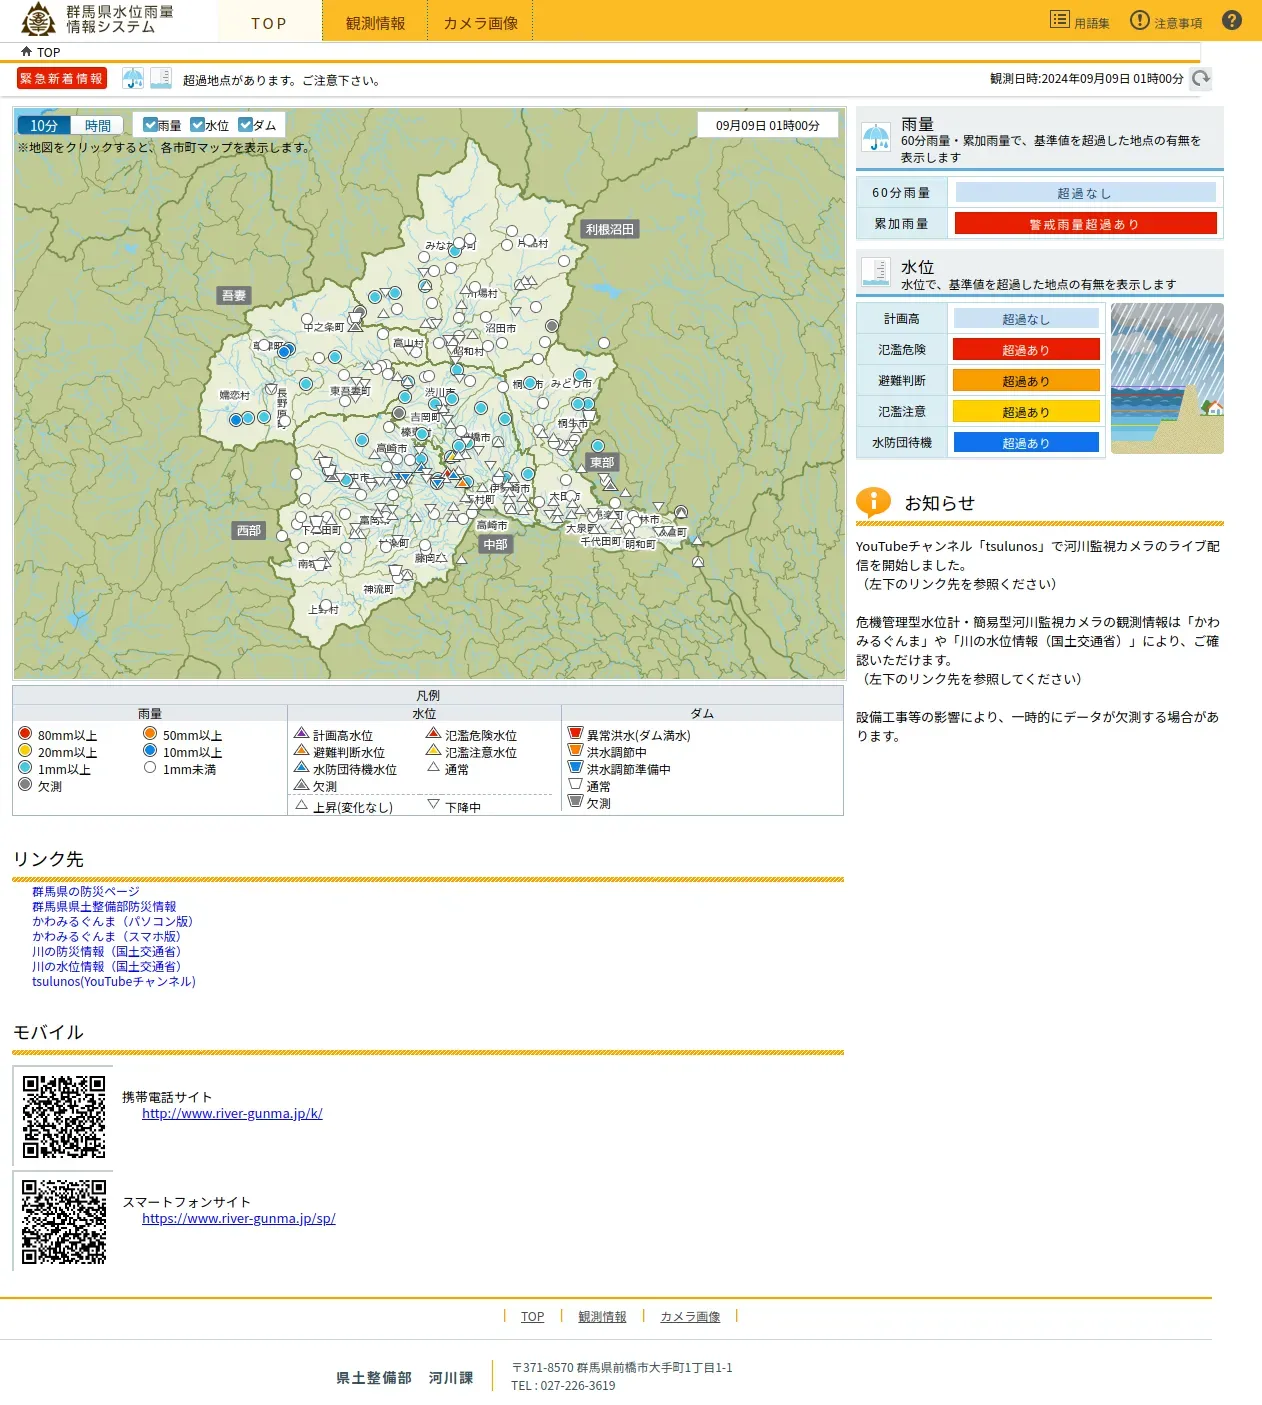Click the 計画高 超過なし bar
This screenshot has width=1262, height=1405.
click(1026, 318)
